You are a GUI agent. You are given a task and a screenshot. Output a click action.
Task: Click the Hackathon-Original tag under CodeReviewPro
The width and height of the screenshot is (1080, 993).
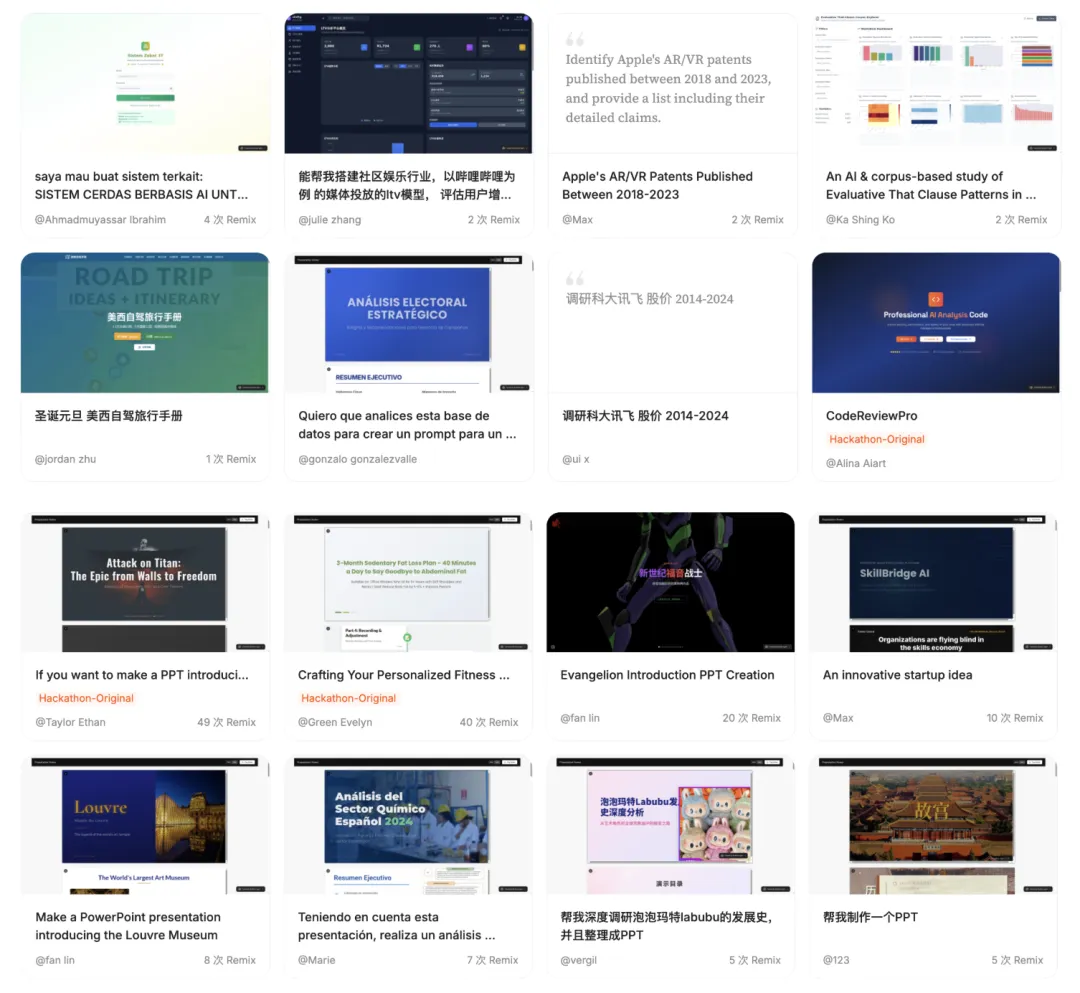[877, 439]
